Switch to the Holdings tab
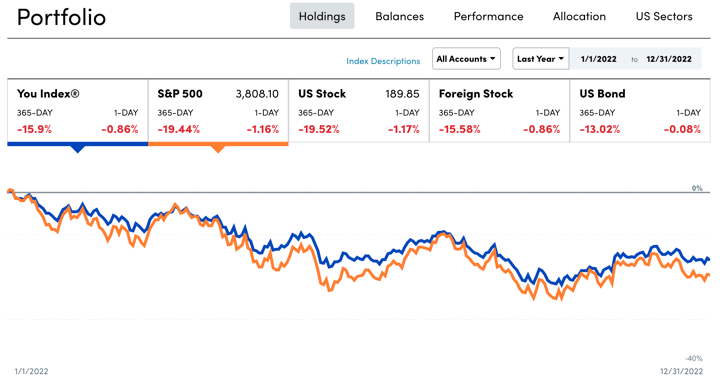 322,16
